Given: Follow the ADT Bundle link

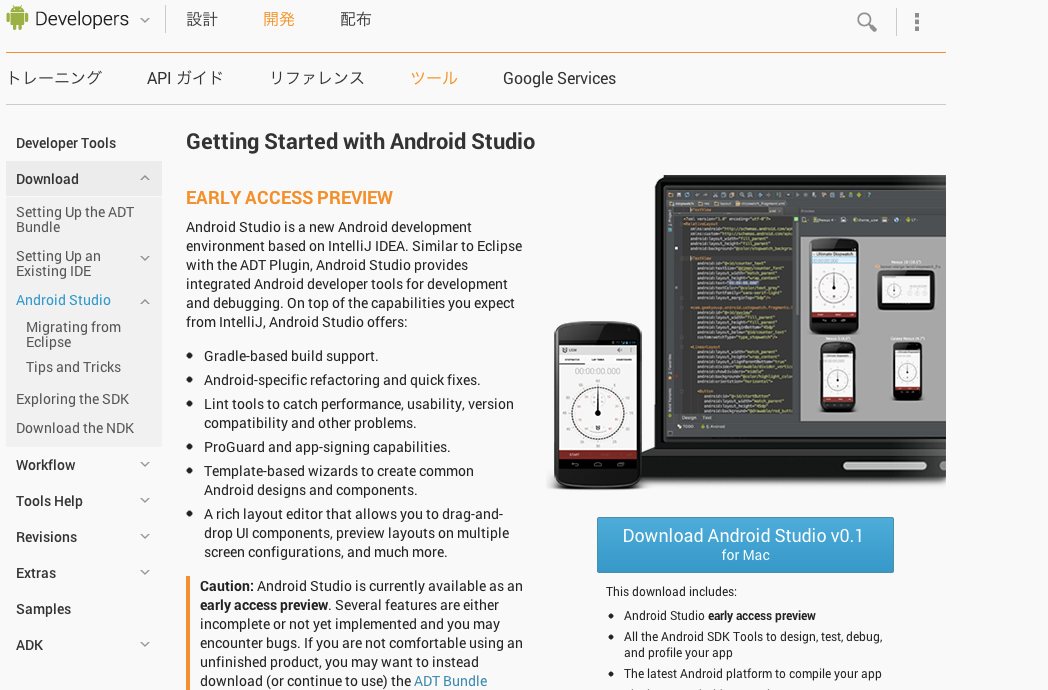Looking at the screenshot, I should point(451,681).
